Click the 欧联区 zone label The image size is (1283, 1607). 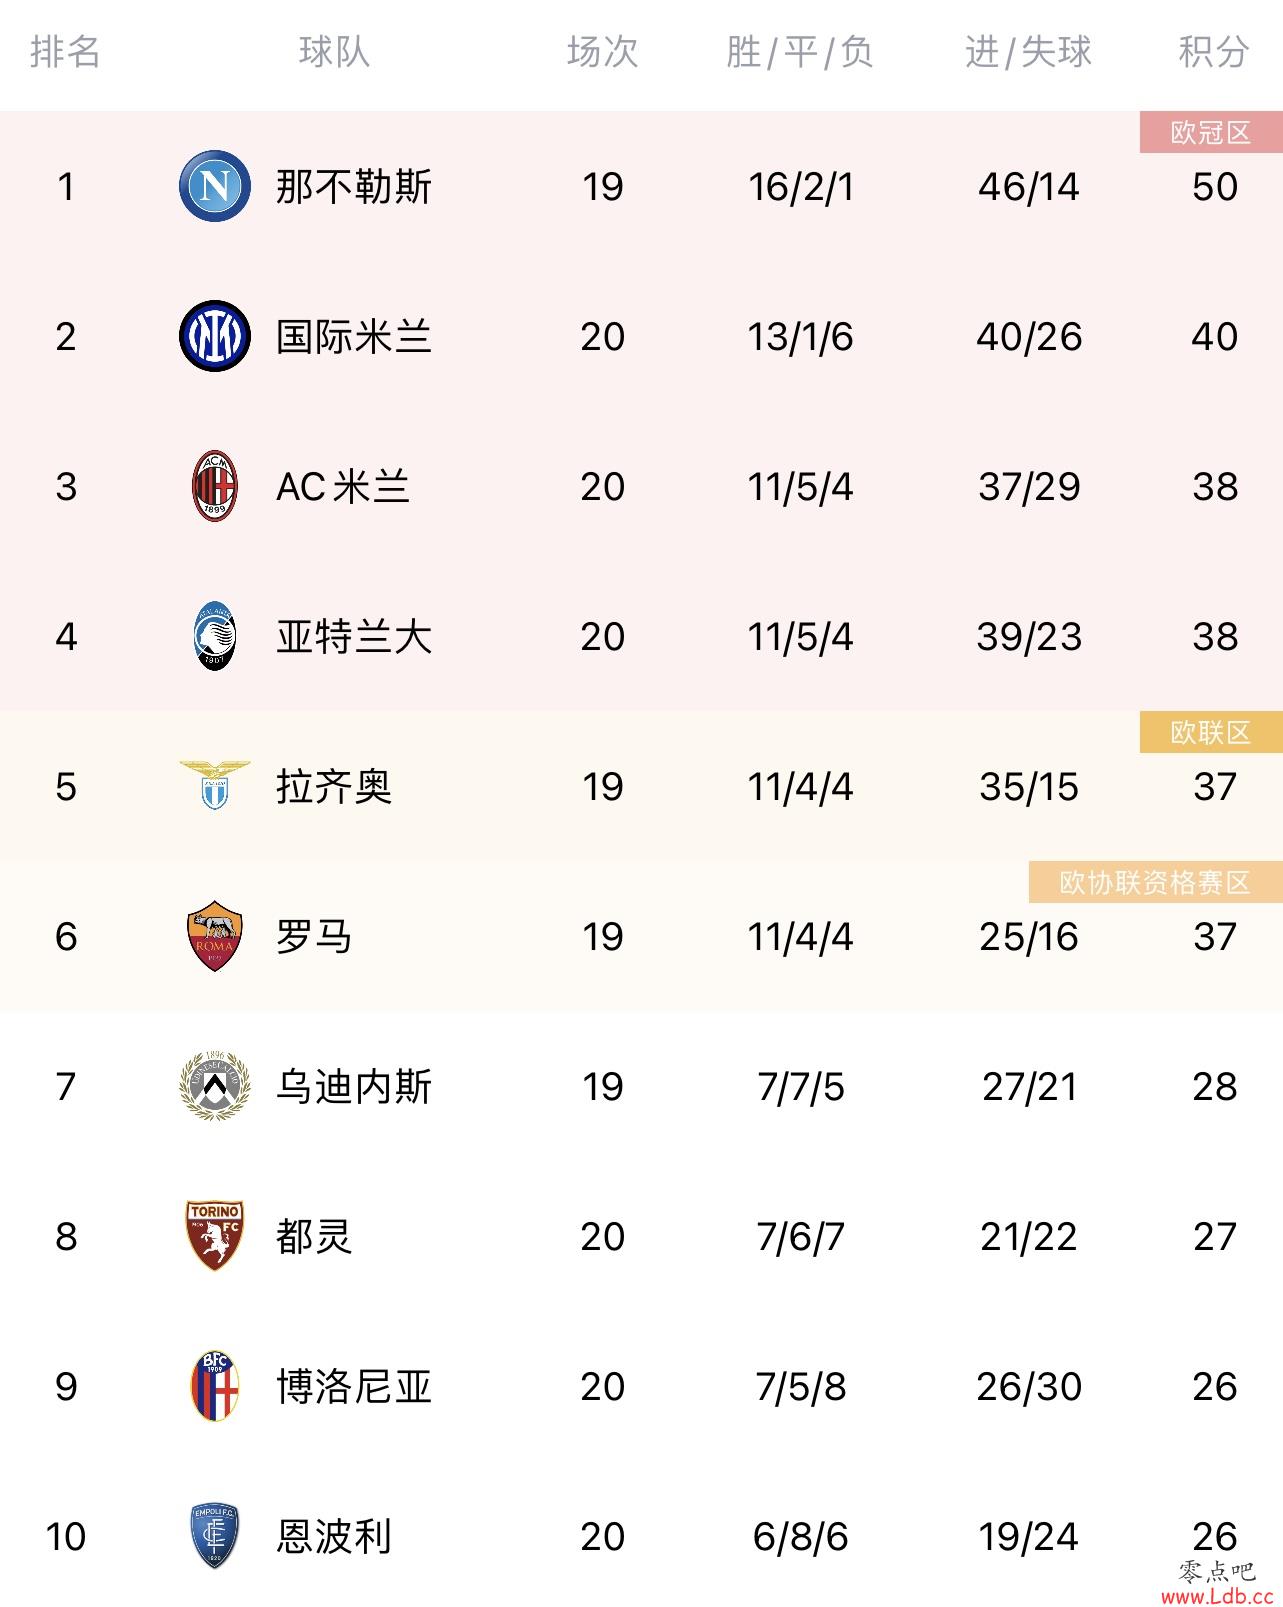coord(1211,732)
